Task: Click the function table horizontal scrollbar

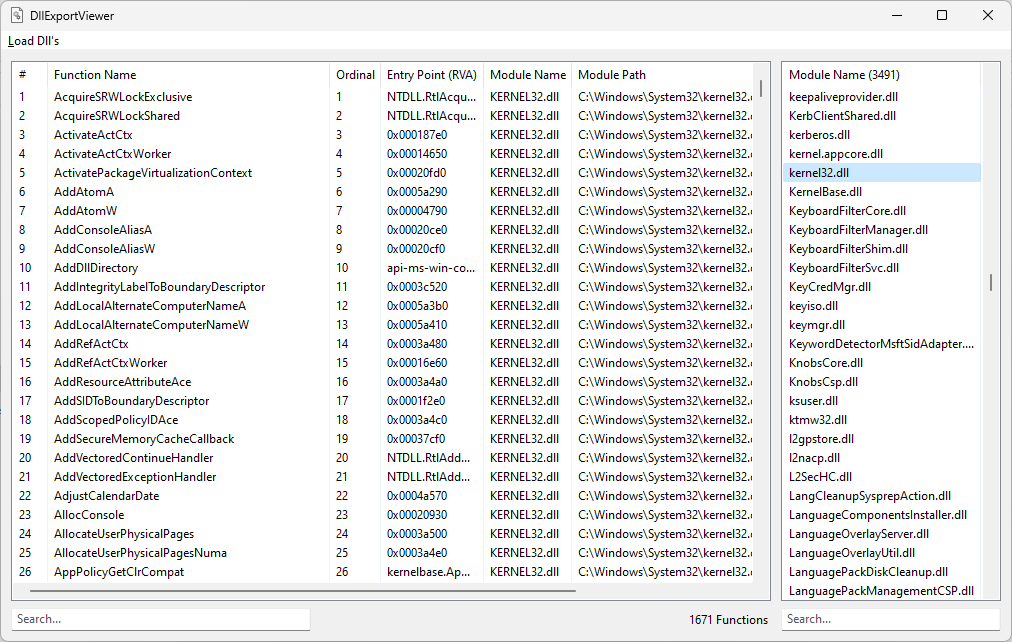Action: [302, 590]
